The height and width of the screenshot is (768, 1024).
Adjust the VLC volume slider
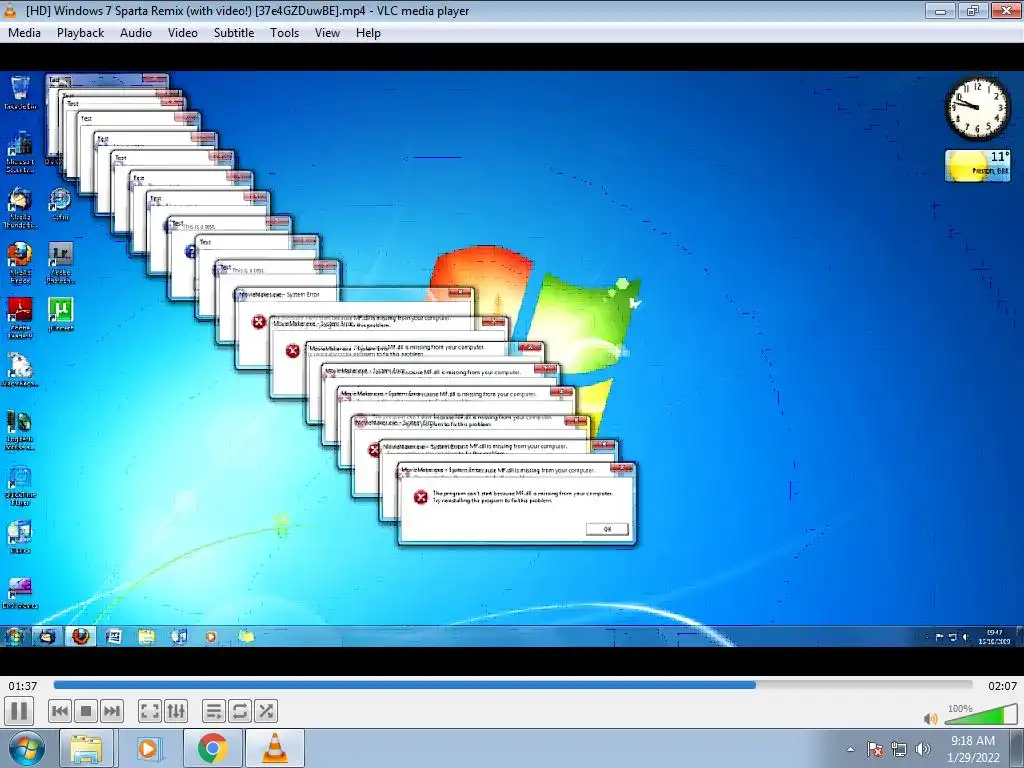(981, 715)
